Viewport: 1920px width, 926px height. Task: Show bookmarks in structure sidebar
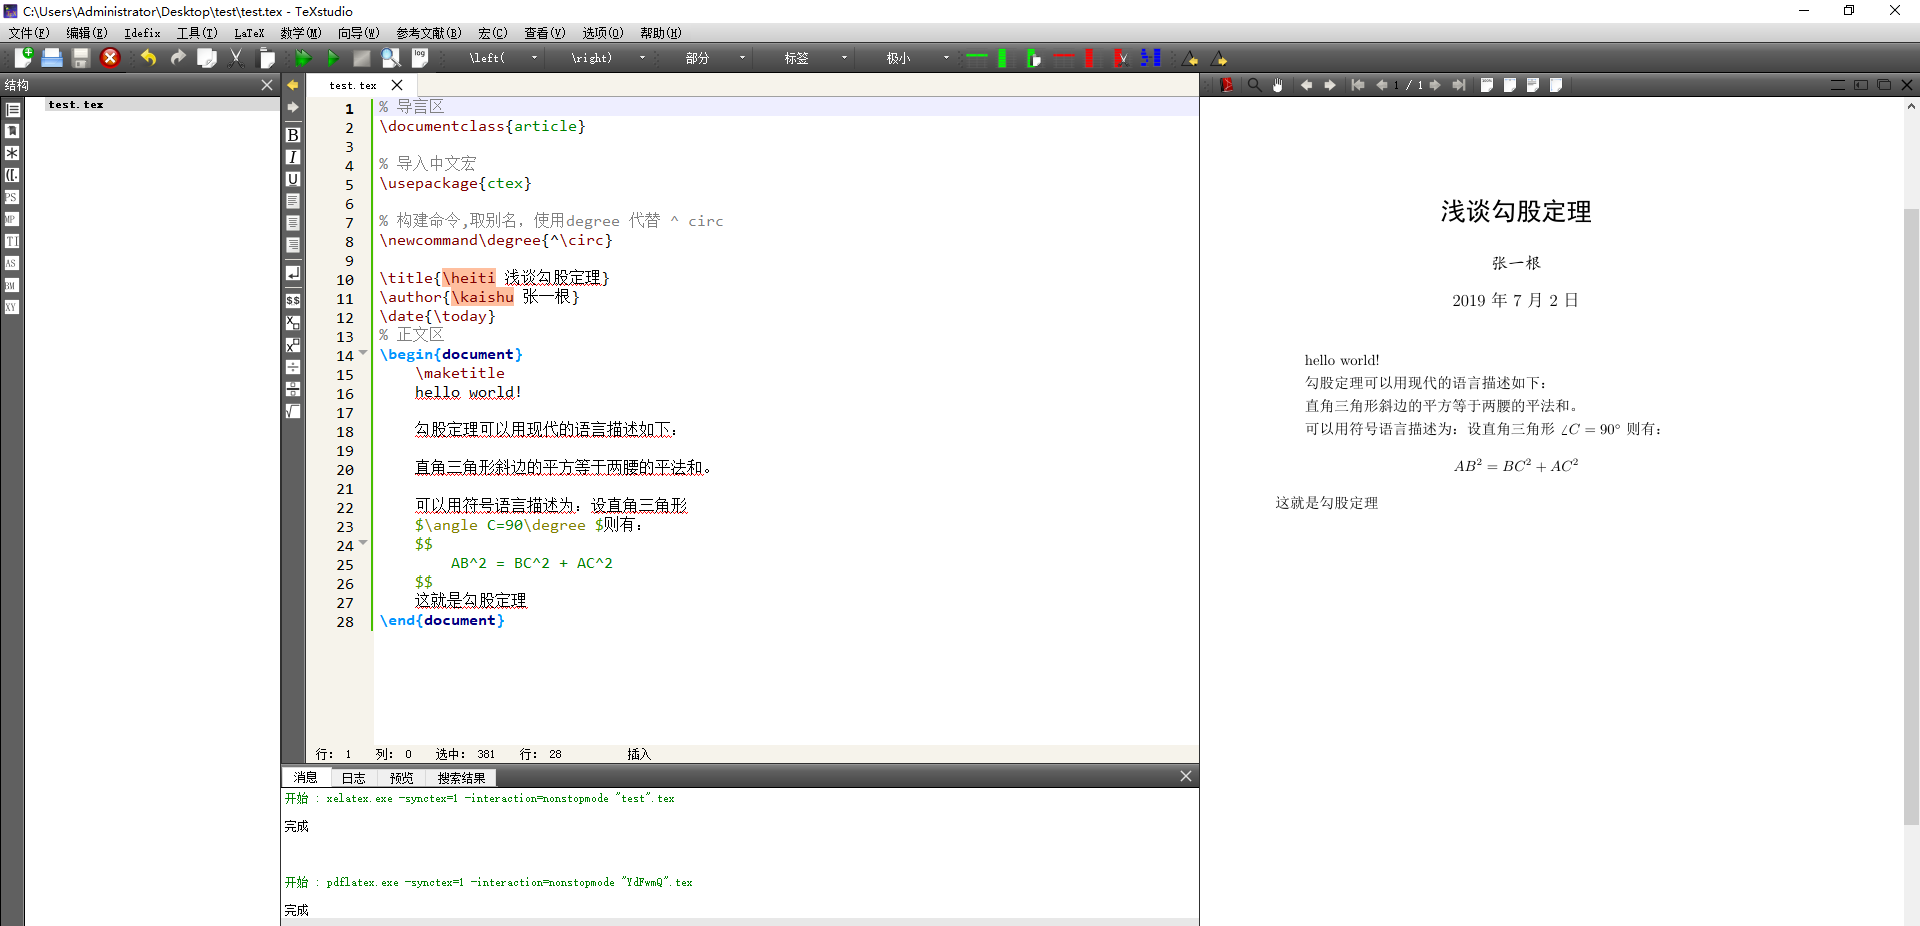[x=12, y=131]
